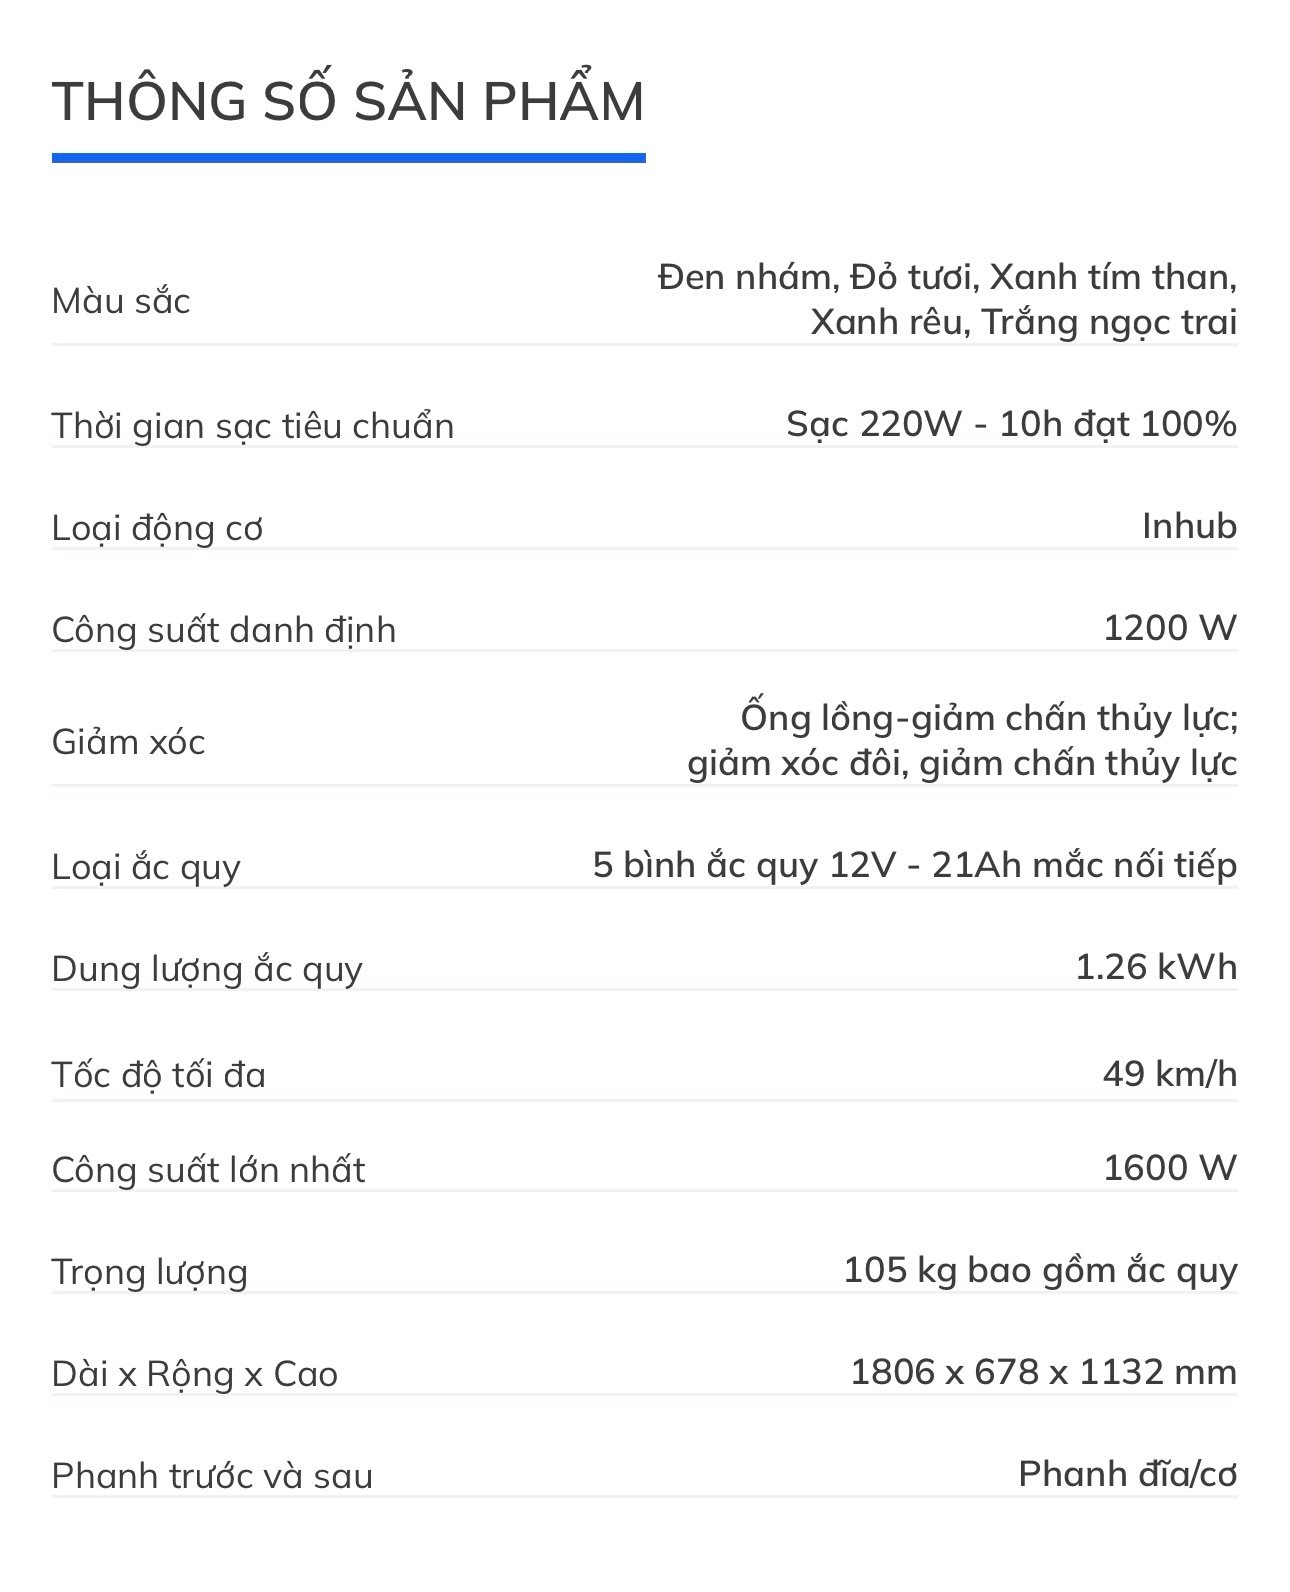Click the THÔNG SỐ SẢN PHẨM heading
Viewport: 1290px width, 1592px height.
pos(348,100)
